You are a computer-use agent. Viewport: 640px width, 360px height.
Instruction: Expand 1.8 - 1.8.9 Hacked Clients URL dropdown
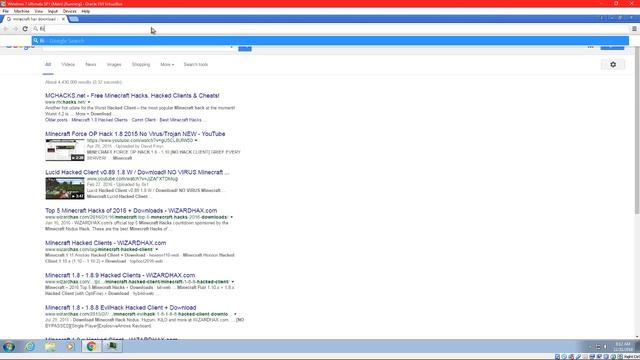[233, 282]
